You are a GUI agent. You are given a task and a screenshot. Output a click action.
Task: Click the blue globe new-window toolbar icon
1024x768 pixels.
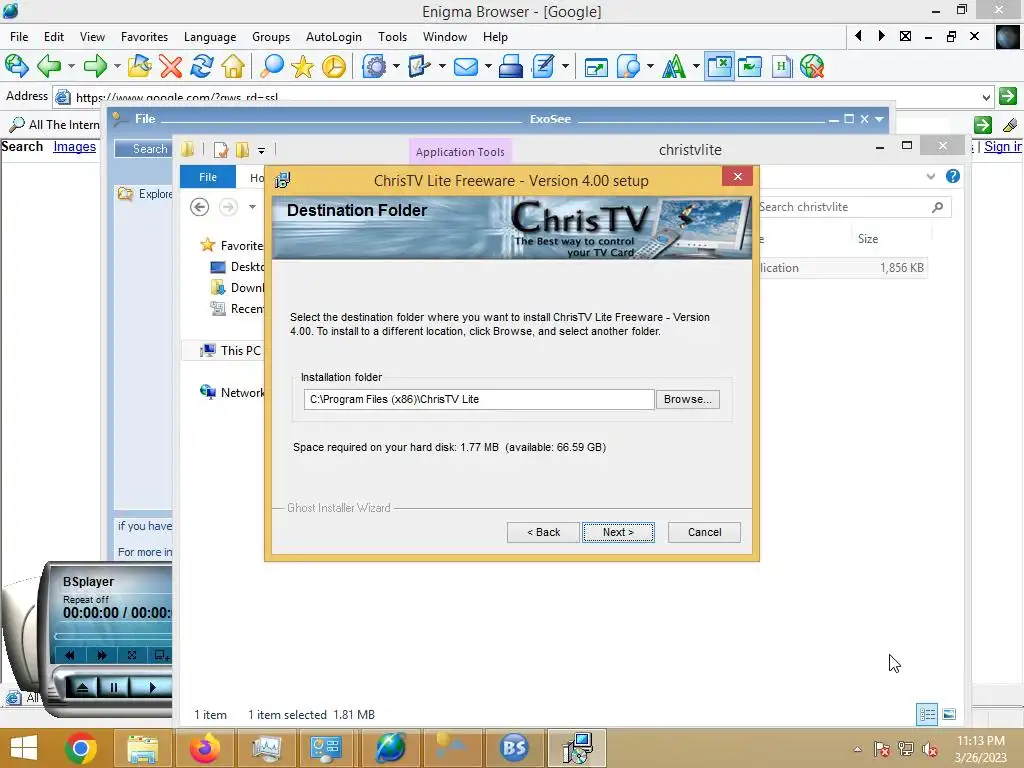point(16,66)
